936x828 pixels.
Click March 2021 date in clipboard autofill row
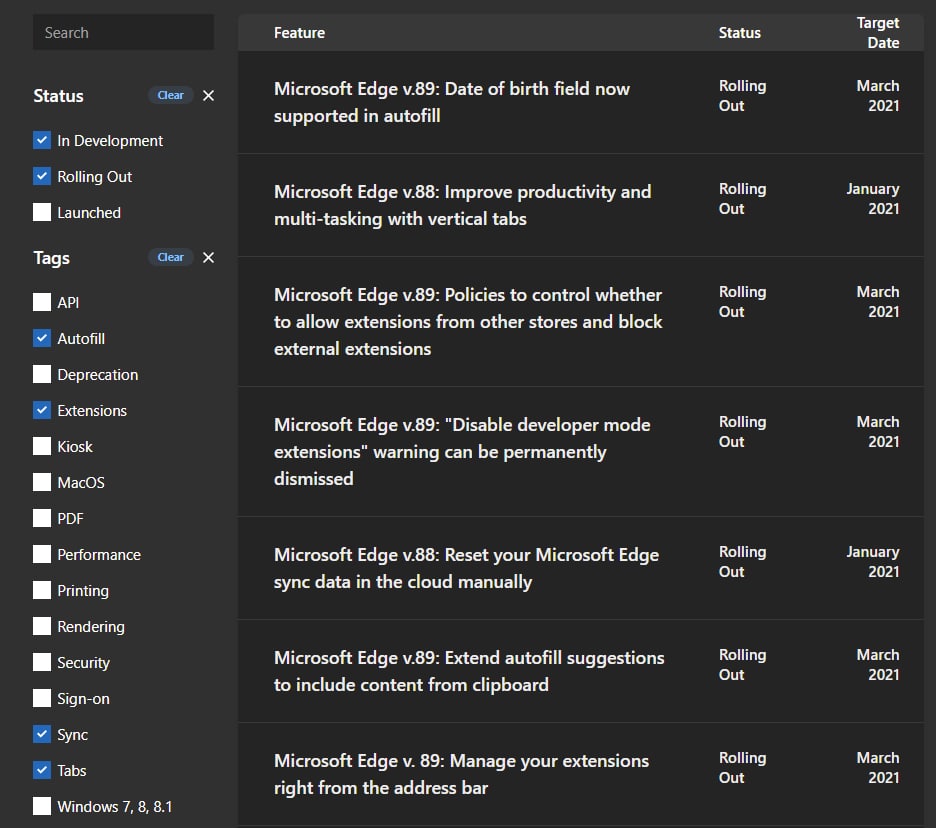878,664
